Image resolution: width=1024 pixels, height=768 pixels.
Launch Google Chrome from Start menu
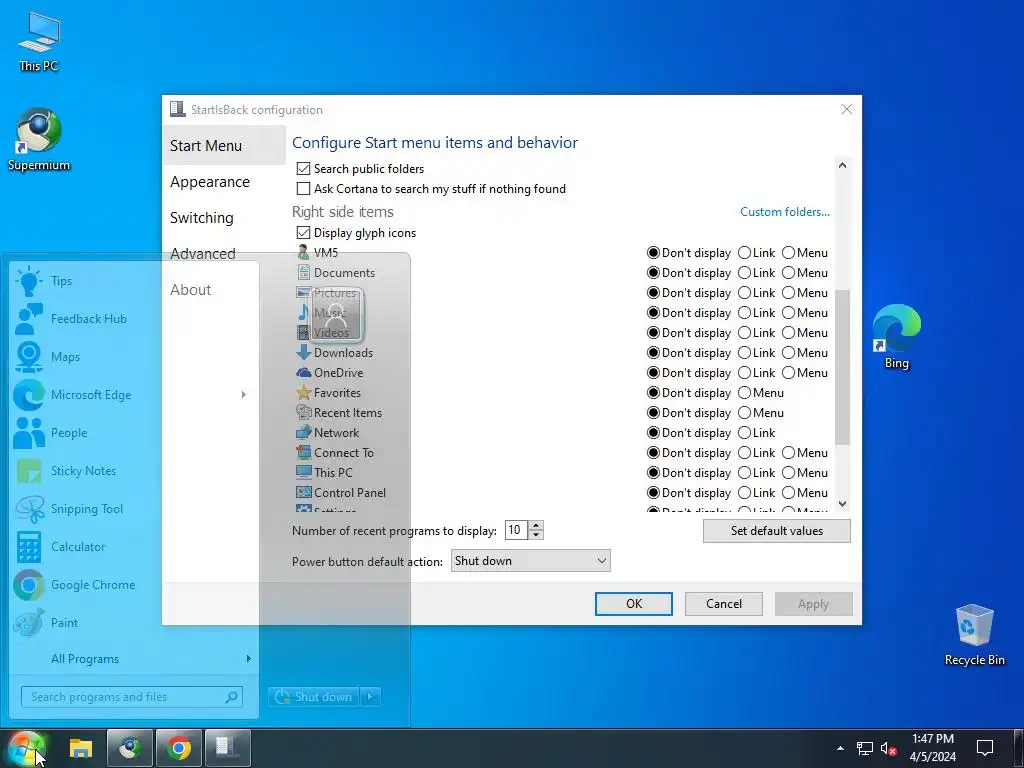tap(133, 584)
